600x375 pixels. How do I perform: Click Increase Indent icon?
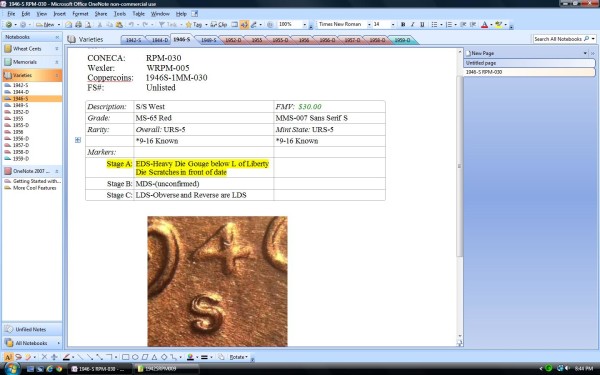[x=473, y=24]
